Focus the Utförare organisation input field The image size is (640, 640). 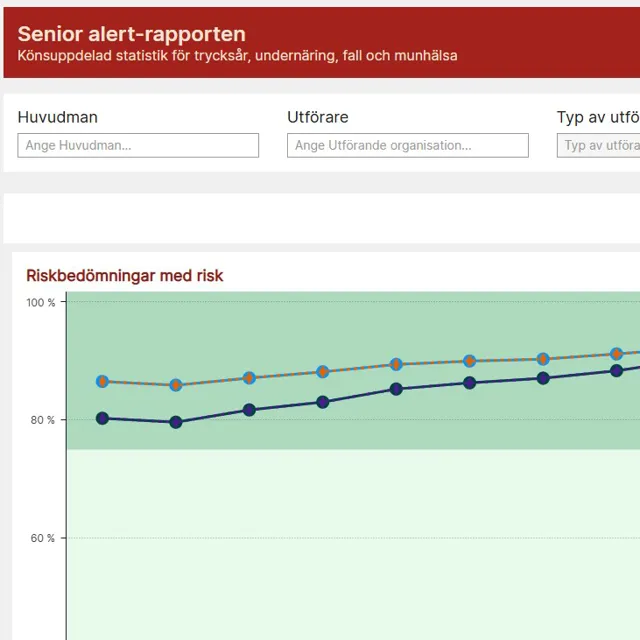click(x=408, y=146)
